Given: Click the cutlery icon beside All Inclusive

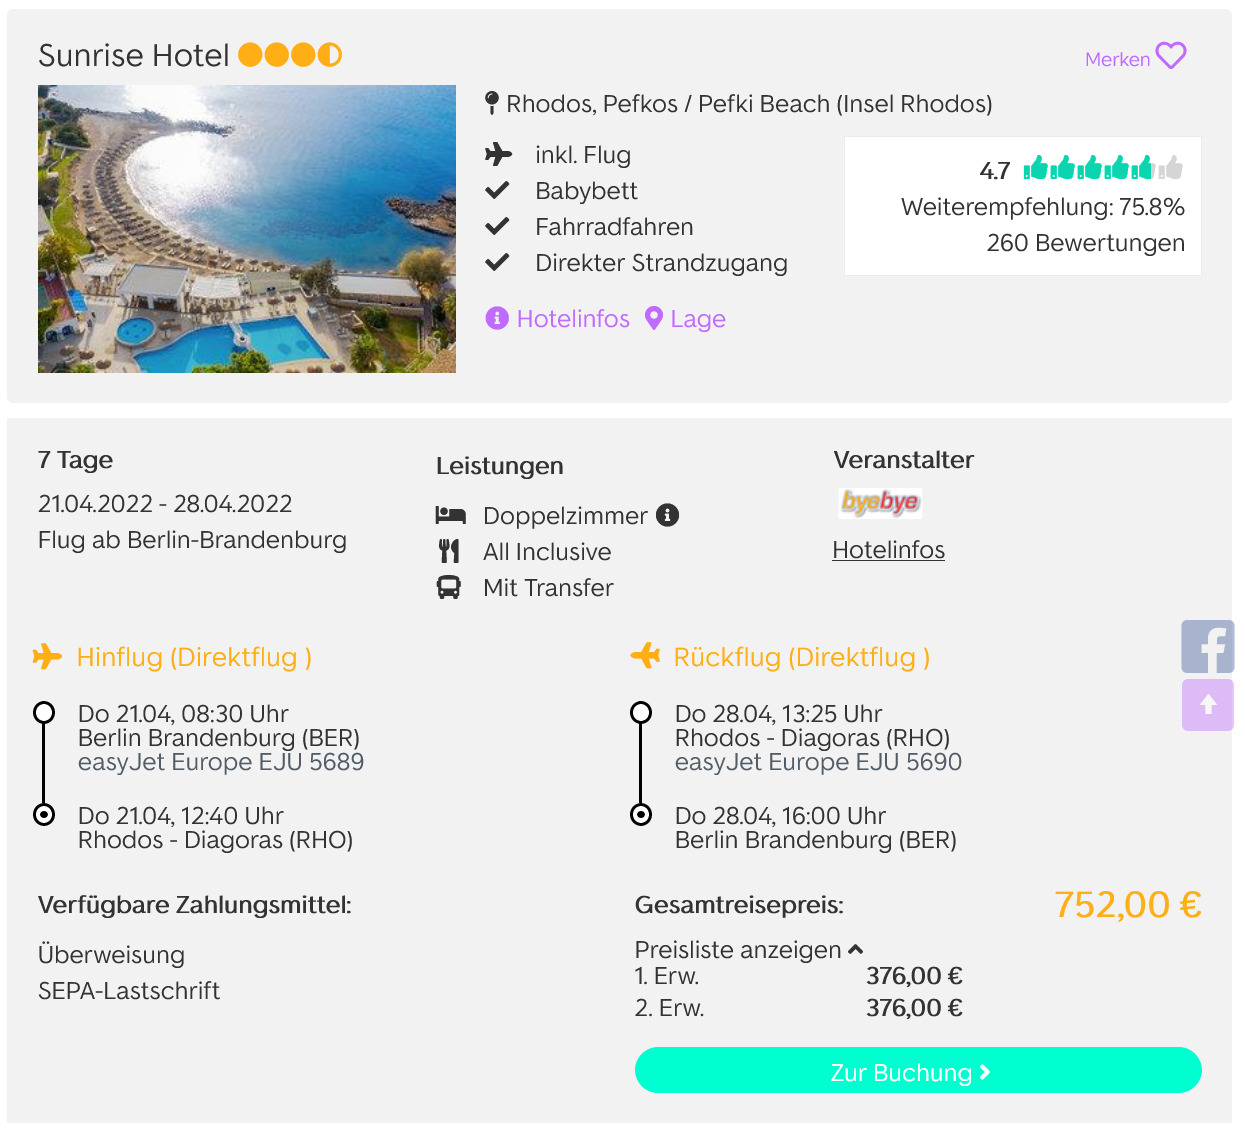Looking at the screenshot, I should coord(450,551).
